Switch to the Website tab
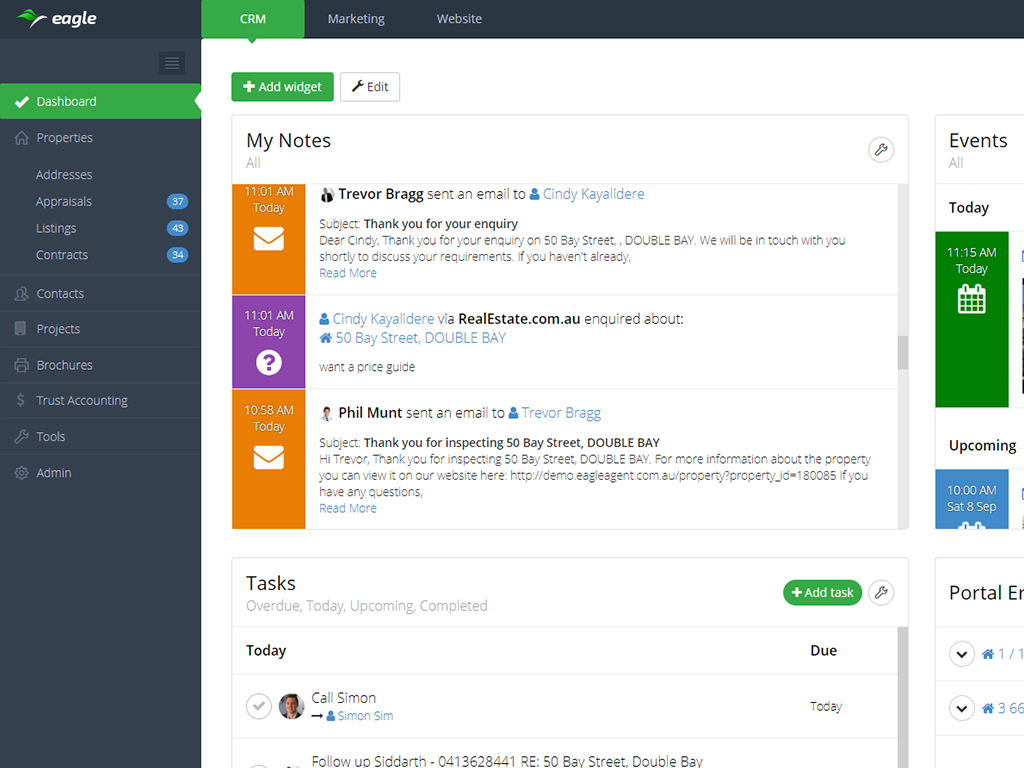The image size is (1024, 768). [459, 19]
